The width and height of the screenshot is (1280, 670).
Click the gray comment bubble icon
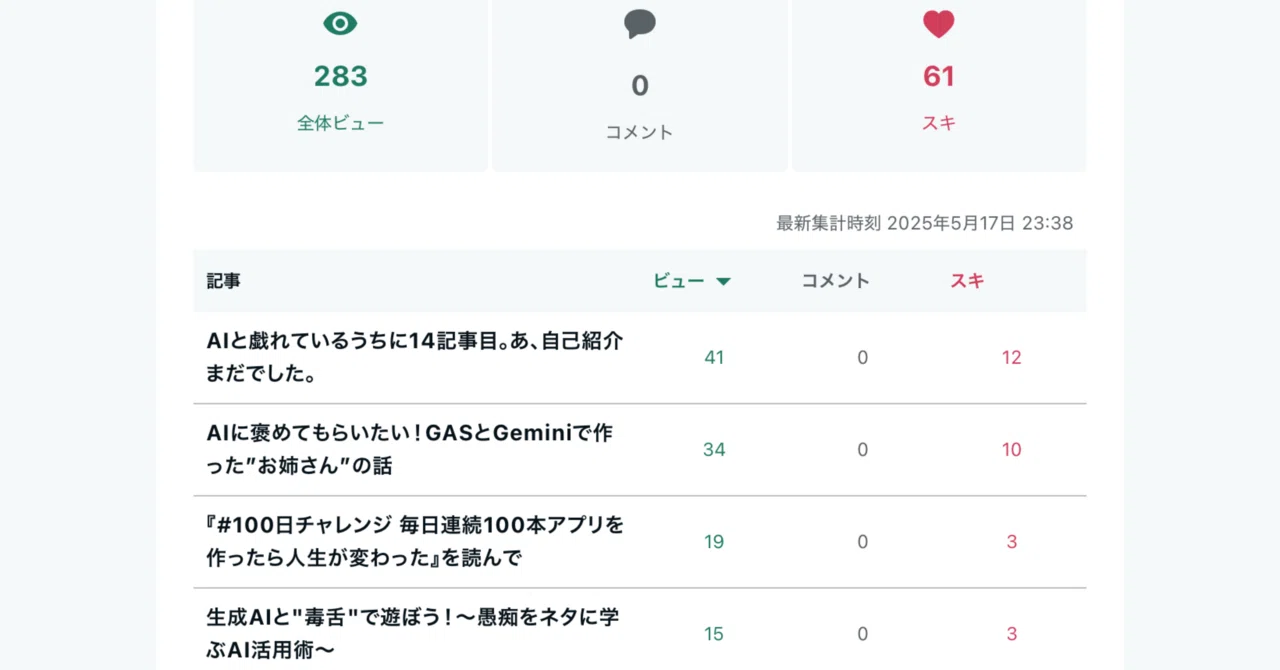click(640, 24)
